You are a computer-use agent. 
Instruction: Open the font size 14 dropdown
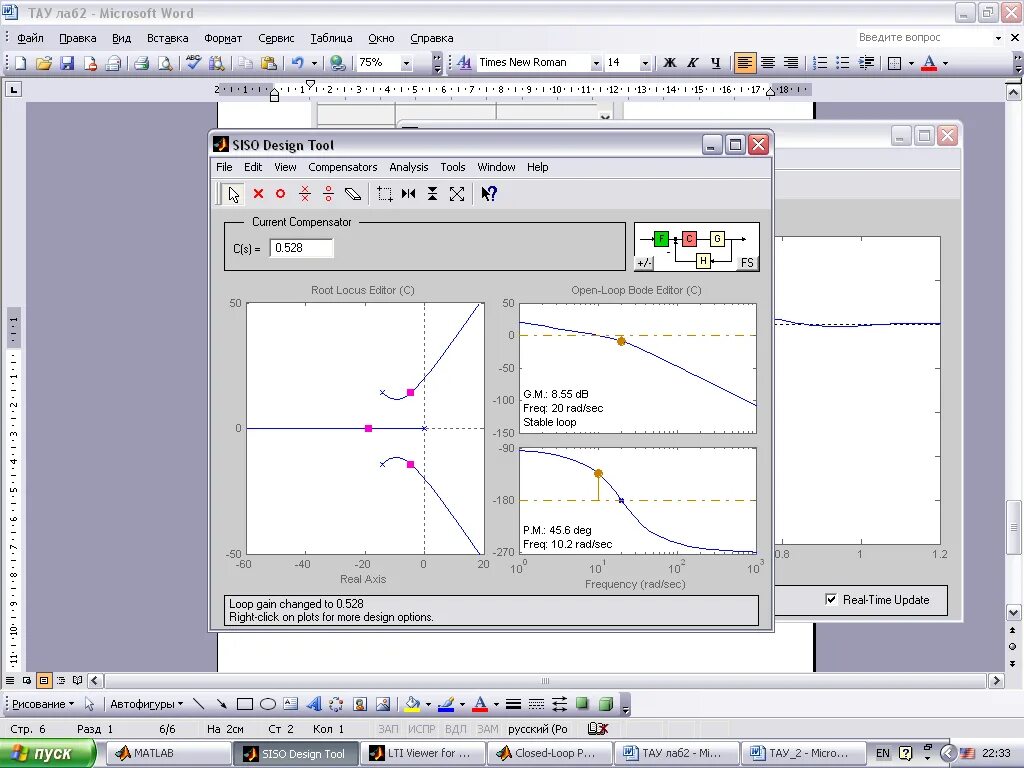click(645, 63)
